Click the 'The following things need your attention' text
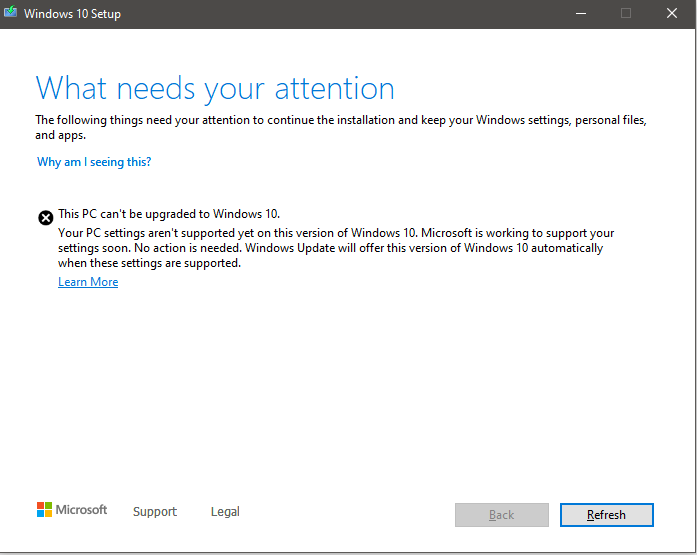Image resolution: width=697 pixels, height=559 pixels. [x=341, y=128]
